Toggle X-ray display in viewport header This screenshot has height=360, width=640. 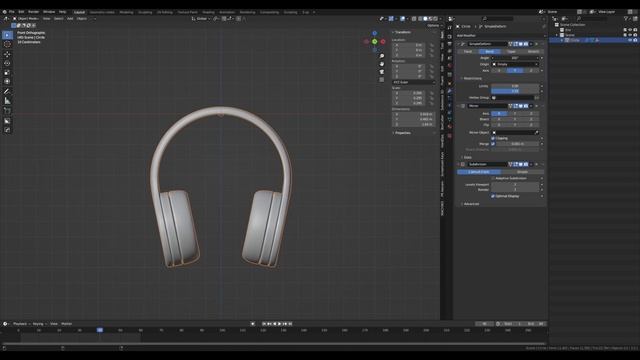[414, 19]
